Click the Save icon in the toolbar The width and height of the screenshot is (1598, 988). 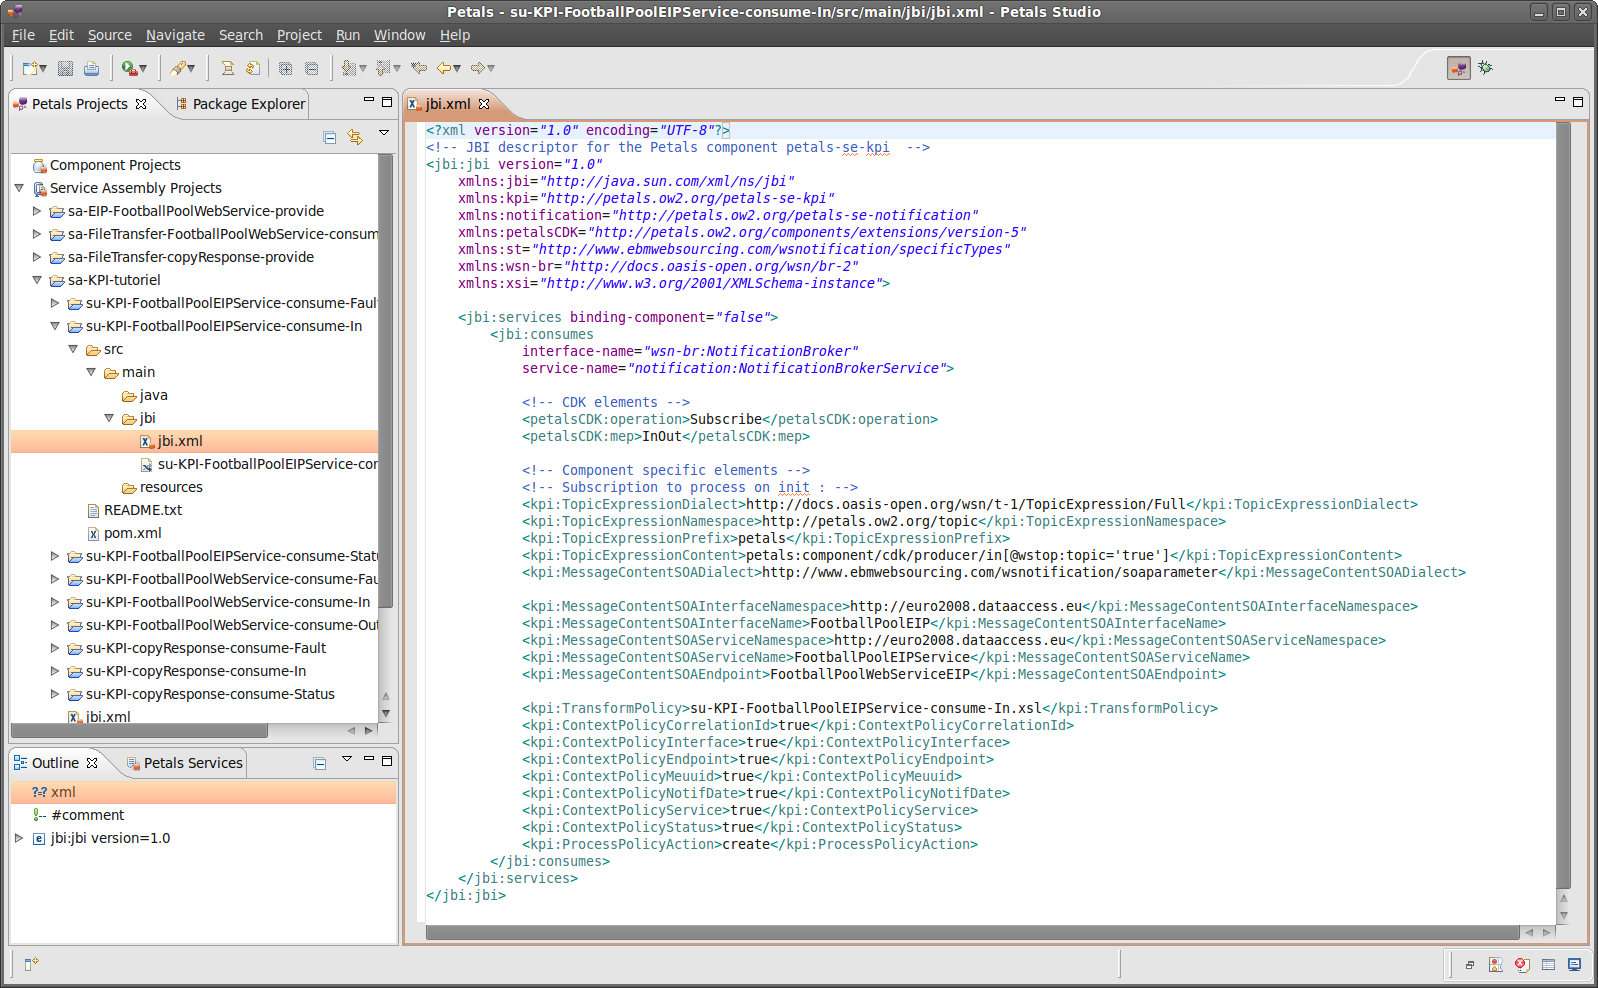click(65, 68)
